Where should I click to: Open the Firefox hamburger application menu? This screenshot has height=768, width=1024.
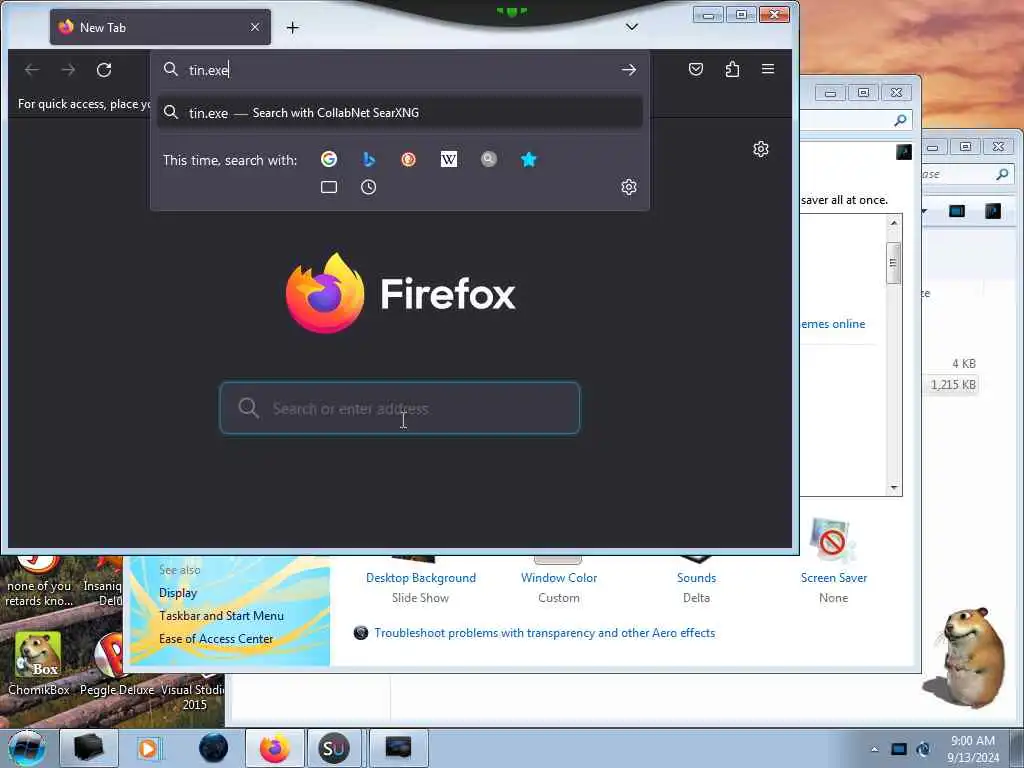tap(768, 69)
